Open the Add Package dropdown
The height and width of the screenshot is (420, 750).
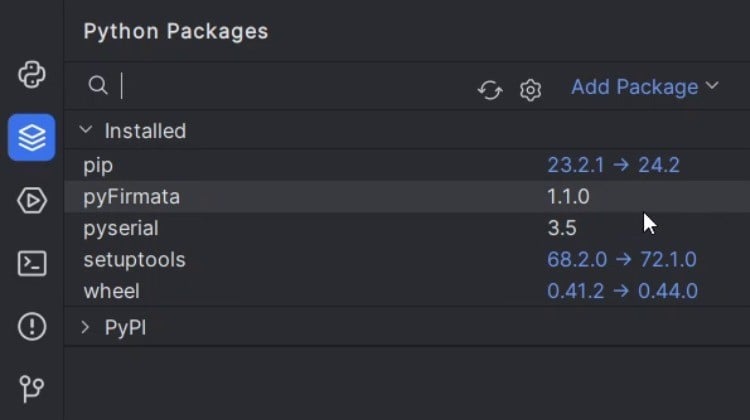644,87
